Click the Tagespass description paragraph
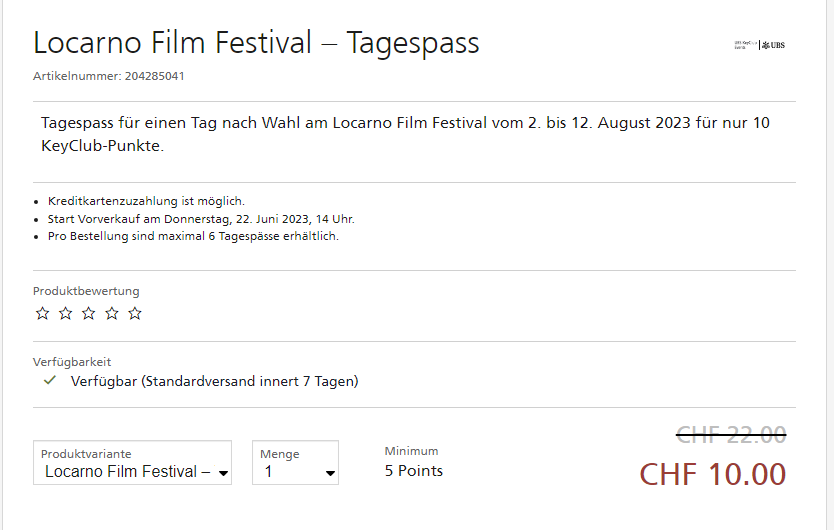This screenshot has width=834, height=530. point(405,134)
